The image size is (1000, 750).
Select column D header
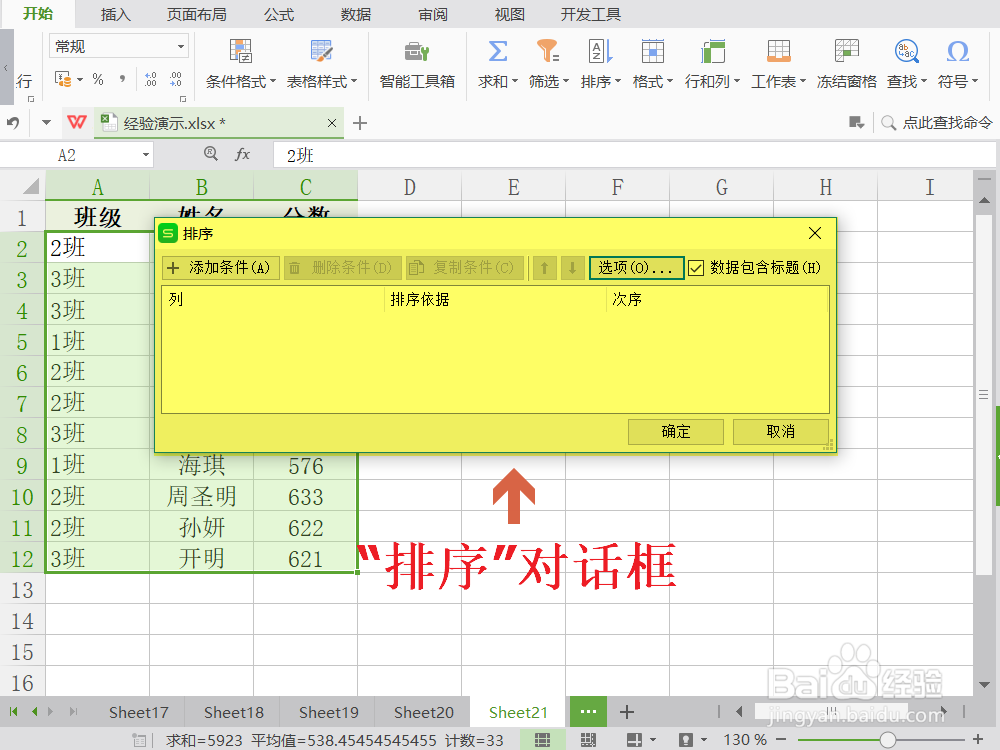pos(409,187)
